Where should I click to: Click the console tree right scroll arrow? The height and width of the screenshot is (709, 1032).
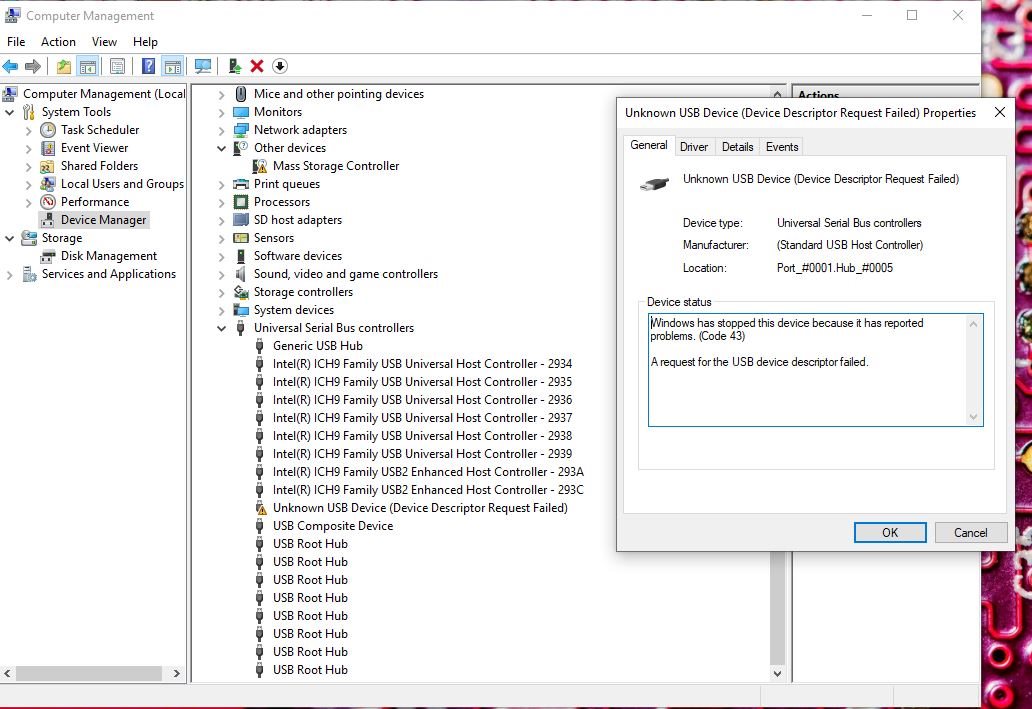pos(176,673)
